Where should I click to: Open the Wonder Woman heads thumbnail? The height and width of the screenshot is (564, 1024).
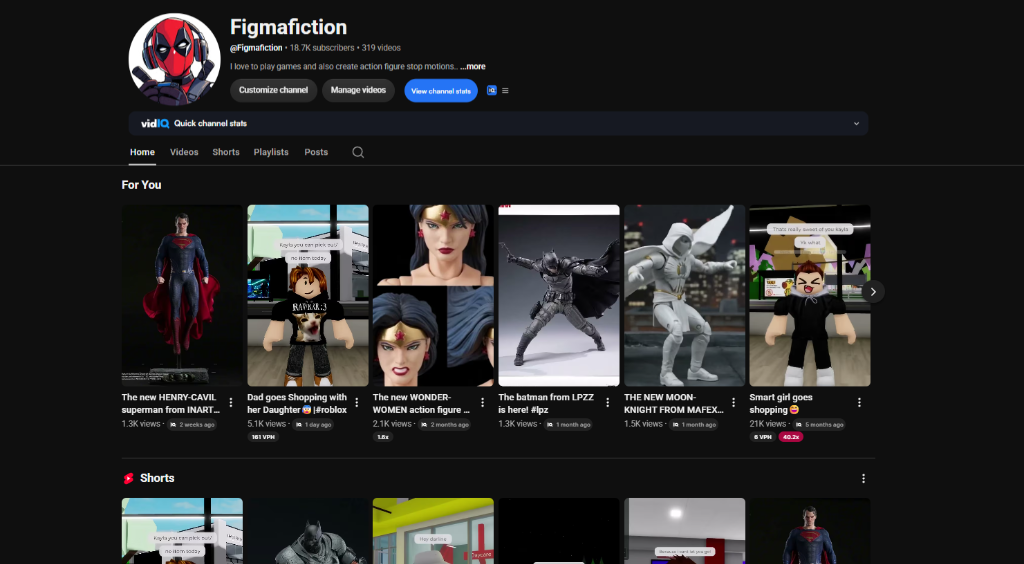coord(433,296)
